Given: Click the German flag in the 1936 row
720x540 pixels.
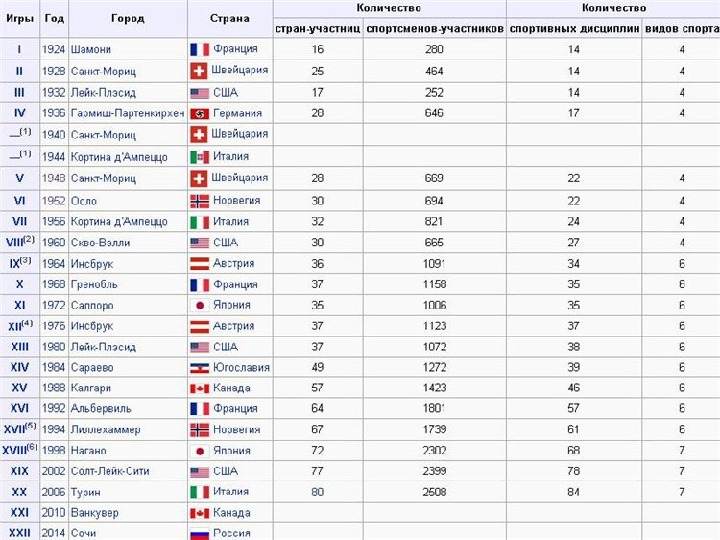Looking at the screenshot, I should [x=199, y=113].
